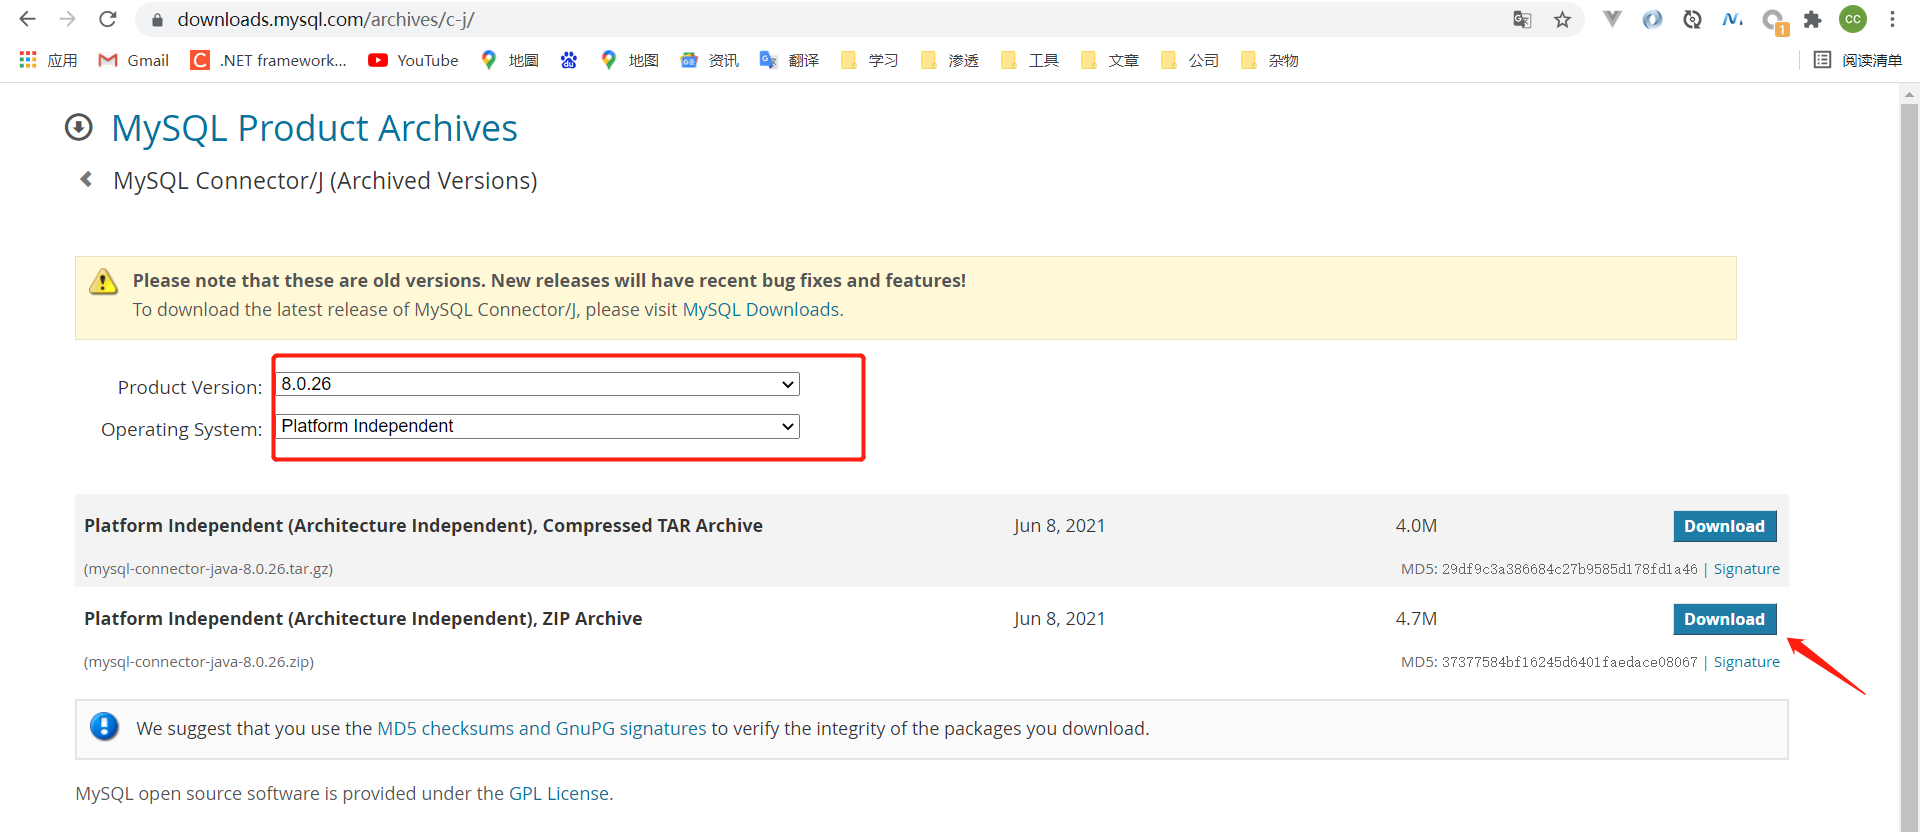Viewport: 1920px width, 832px height.
Task: Open the 应用 apps shortcut
Action: 48,60
